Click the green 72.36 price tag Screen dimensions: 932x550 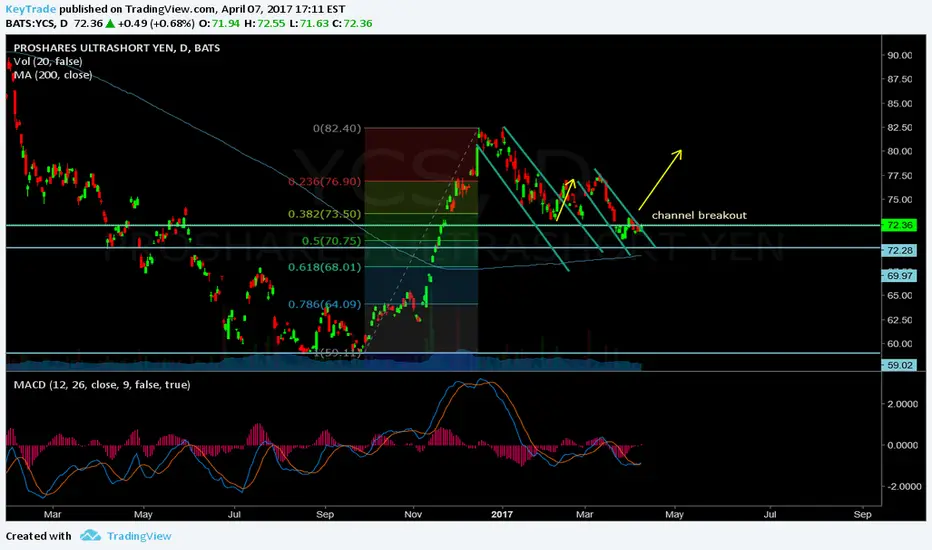[x=899, y=225]
